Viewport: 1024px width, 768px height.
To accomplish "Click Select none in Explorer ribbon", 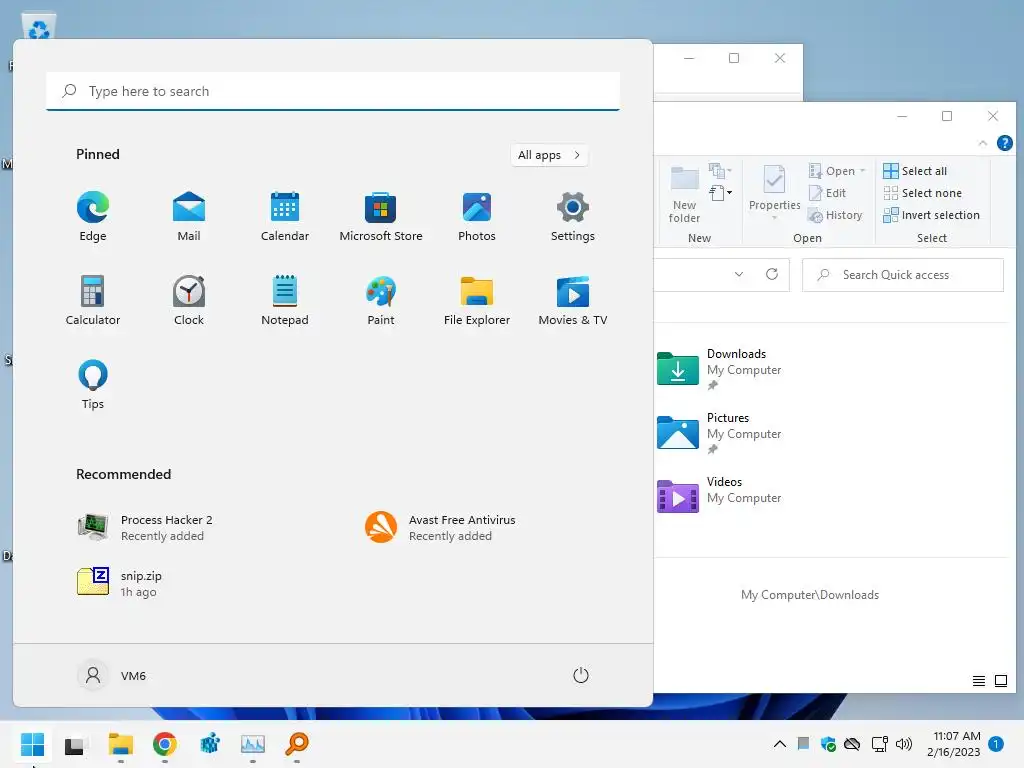I will click(922, 193).
